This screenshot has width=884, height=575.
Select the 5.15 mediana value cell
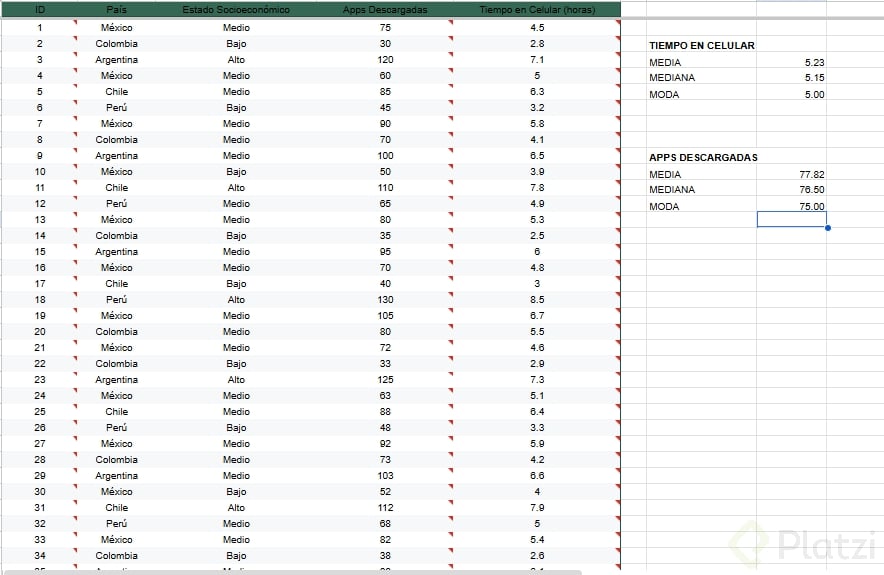point(792,77)
